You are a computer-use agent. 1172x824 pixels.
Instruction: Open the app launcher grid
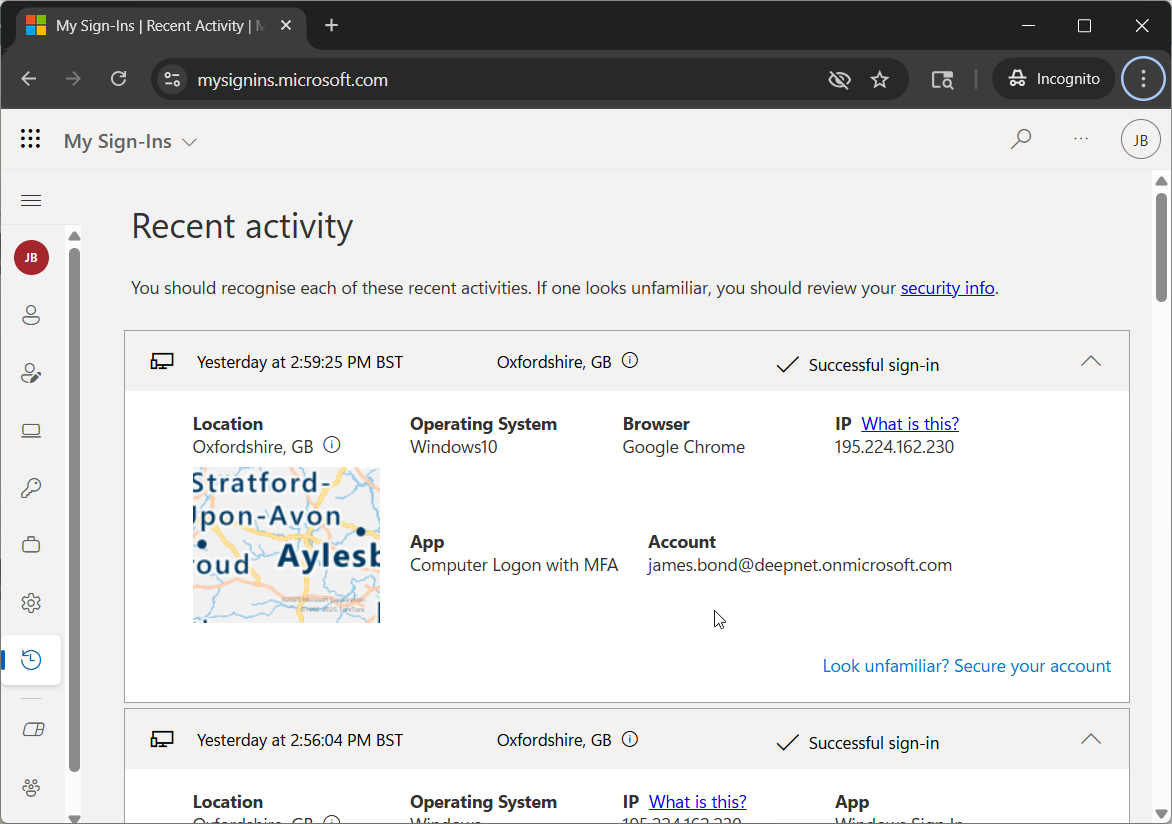click(x=31, y=139)
